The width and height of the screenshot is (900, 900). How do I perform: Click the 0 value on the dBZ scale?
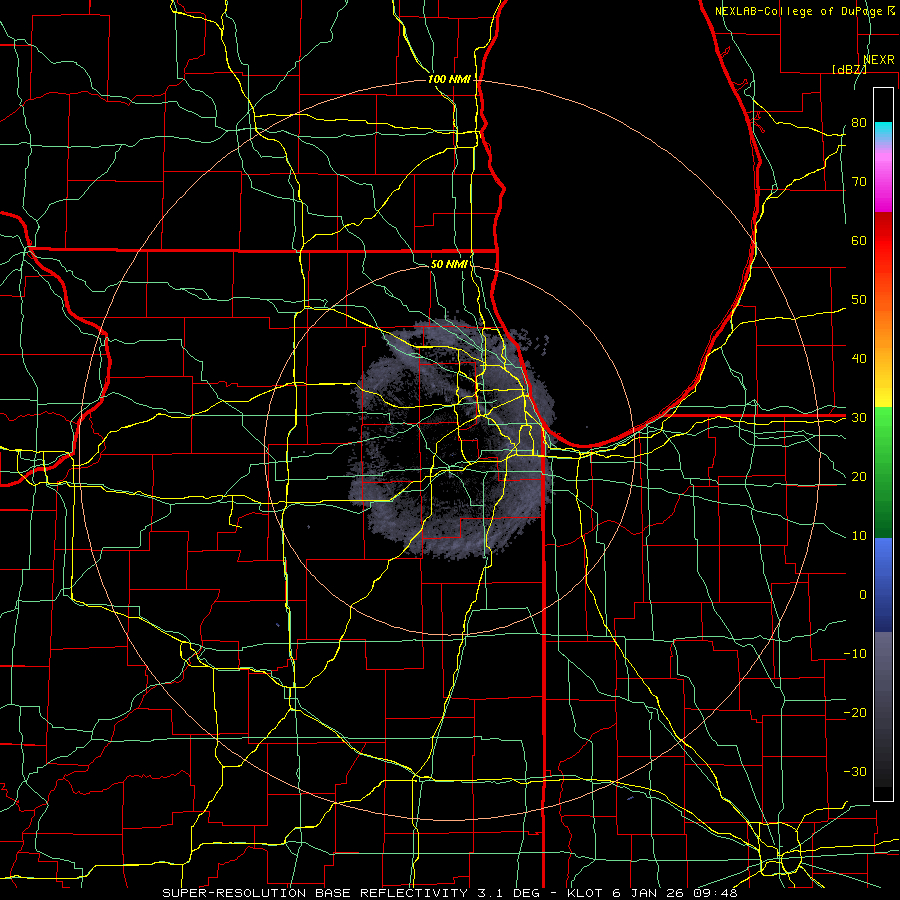click(863, 595)
